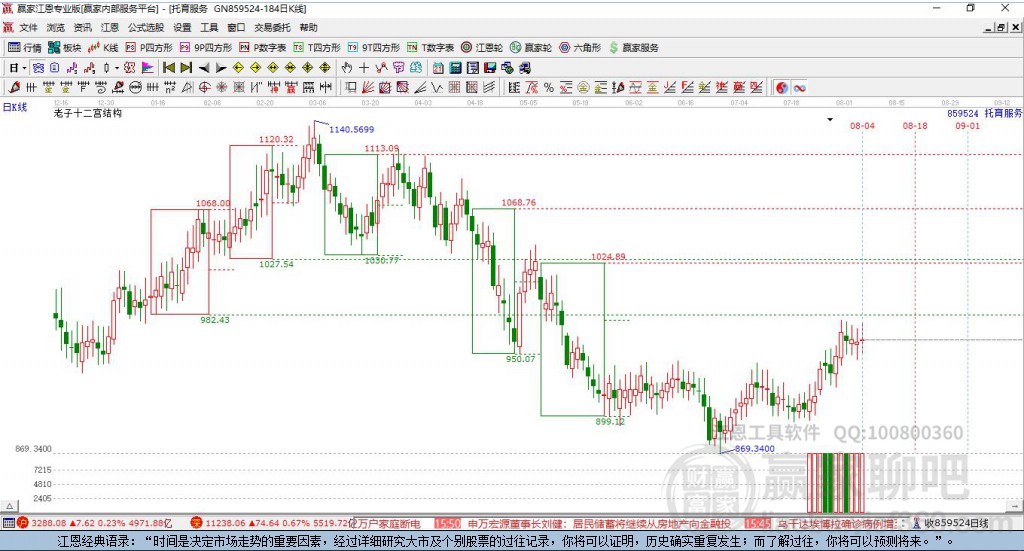Select the red pencil drawing tool
Image resolution: width=1024 pixels, height=551 pixels.
pyautogui.click(x=14, y=87)
